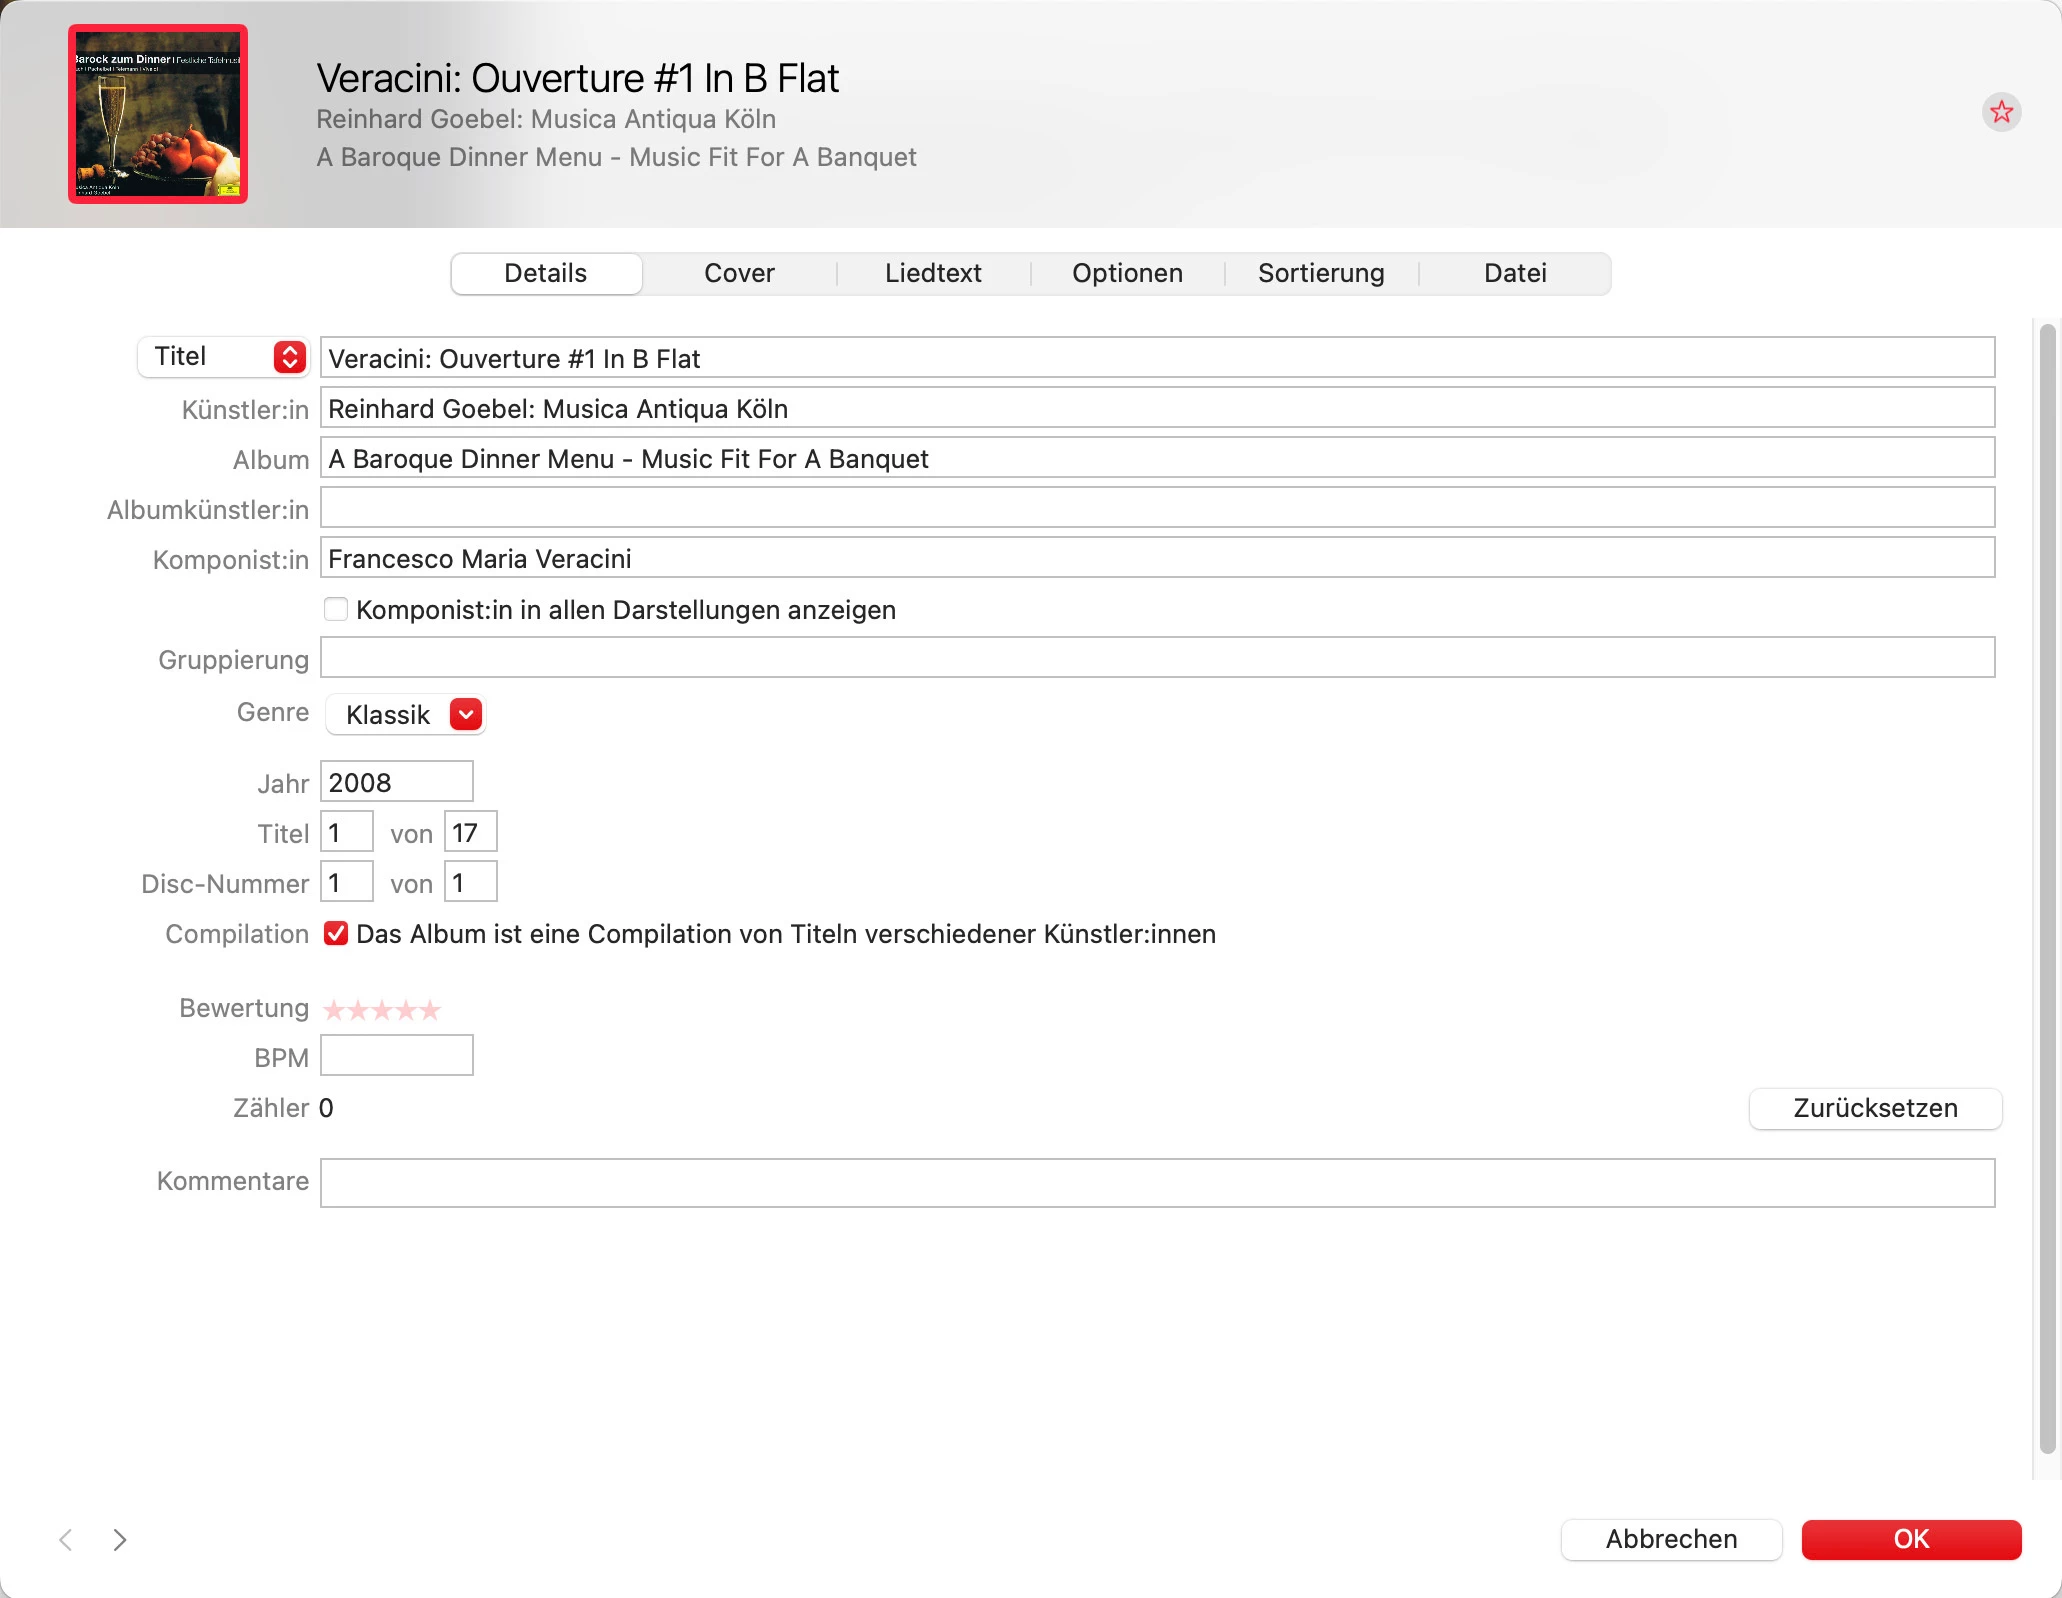The image size is (2062, 1598).
Task: Open the Liedtext tab
Action: [x=933, y=273]
